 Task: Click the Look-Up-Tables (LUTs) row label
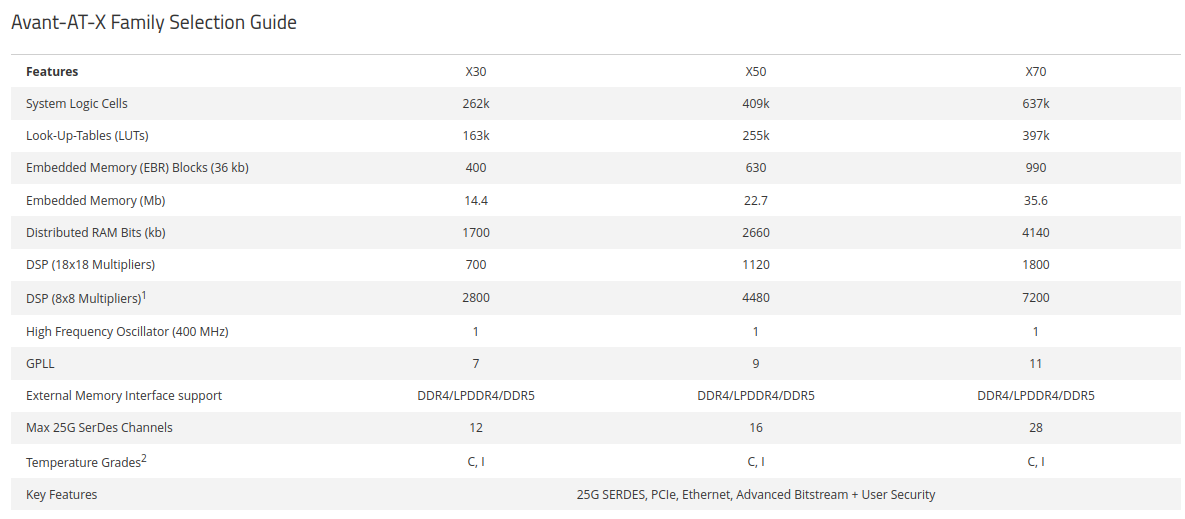tap(87, 136)
